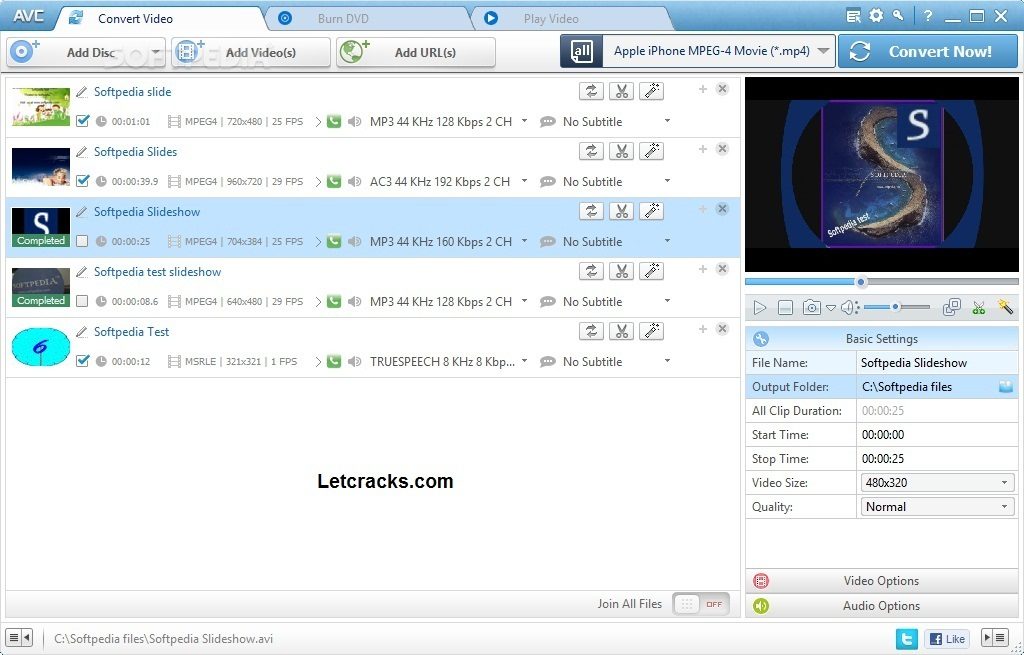Open subtitle dropdown for Softpedia Slideshow
The height and width of the screenshot is (655, 1024).
tap(667, 241)
